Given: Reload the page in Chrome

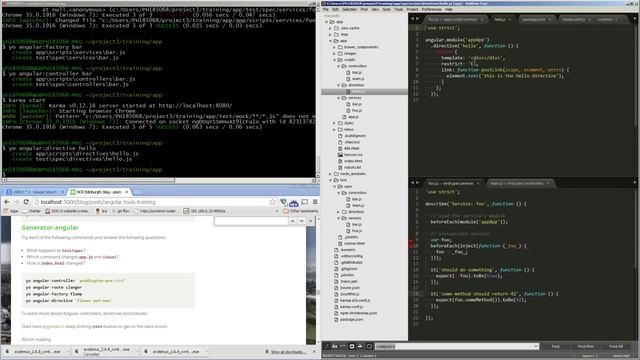Looking at the screenshot, I should pos(26,202).
